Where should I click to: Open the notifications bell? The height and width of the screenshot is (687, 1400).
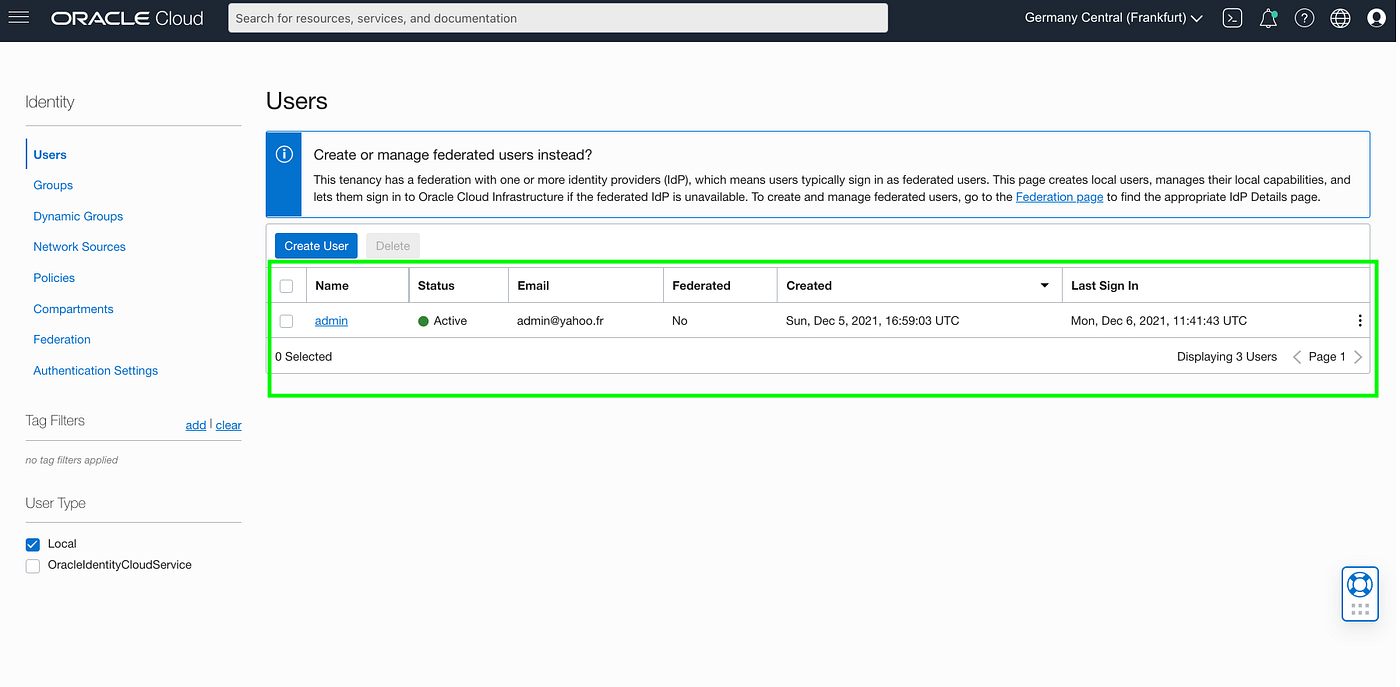(x=1268, y=17)
